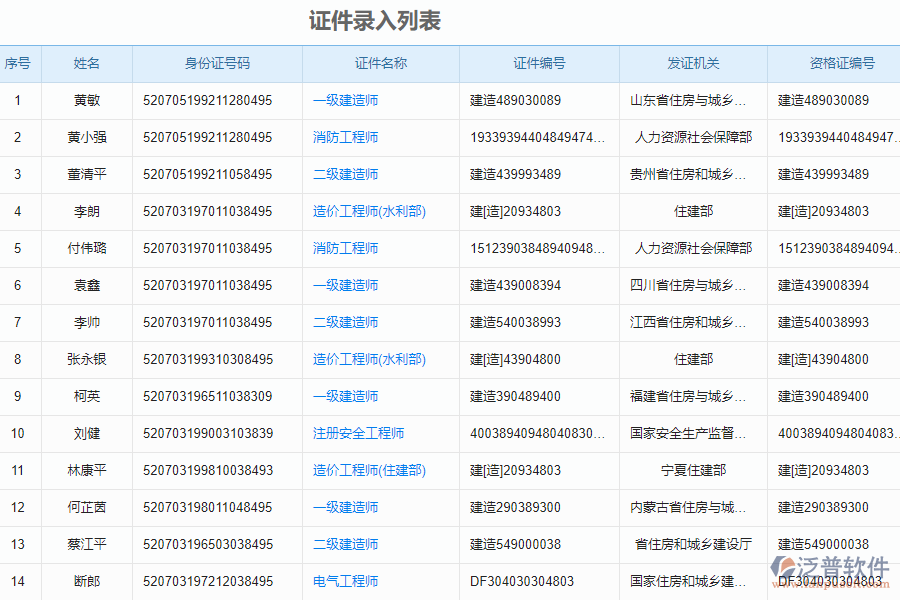The image size is (900, 600).
Task: Open 何正茵's 一级建造师 certificate link
Action: point(345,507)
